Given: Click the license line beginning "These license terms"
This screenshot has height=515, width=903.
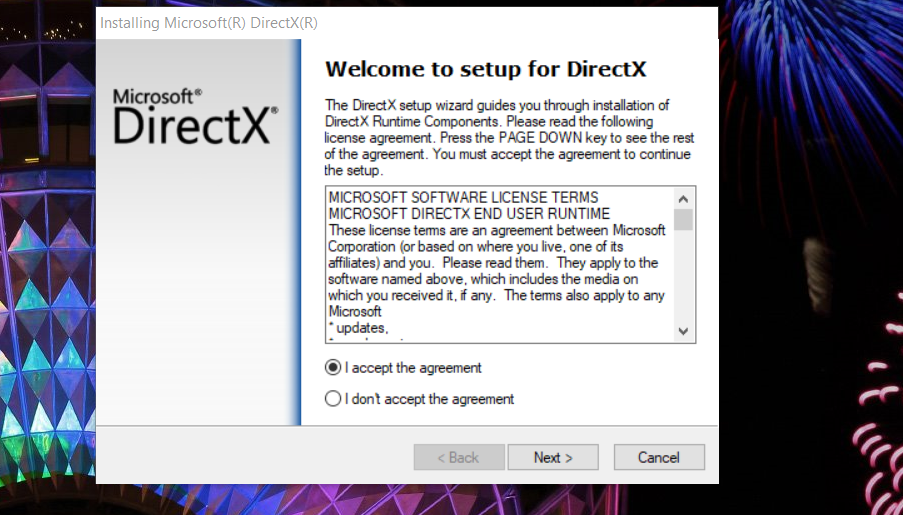Looking at the screenshot, I should point(496,230).
